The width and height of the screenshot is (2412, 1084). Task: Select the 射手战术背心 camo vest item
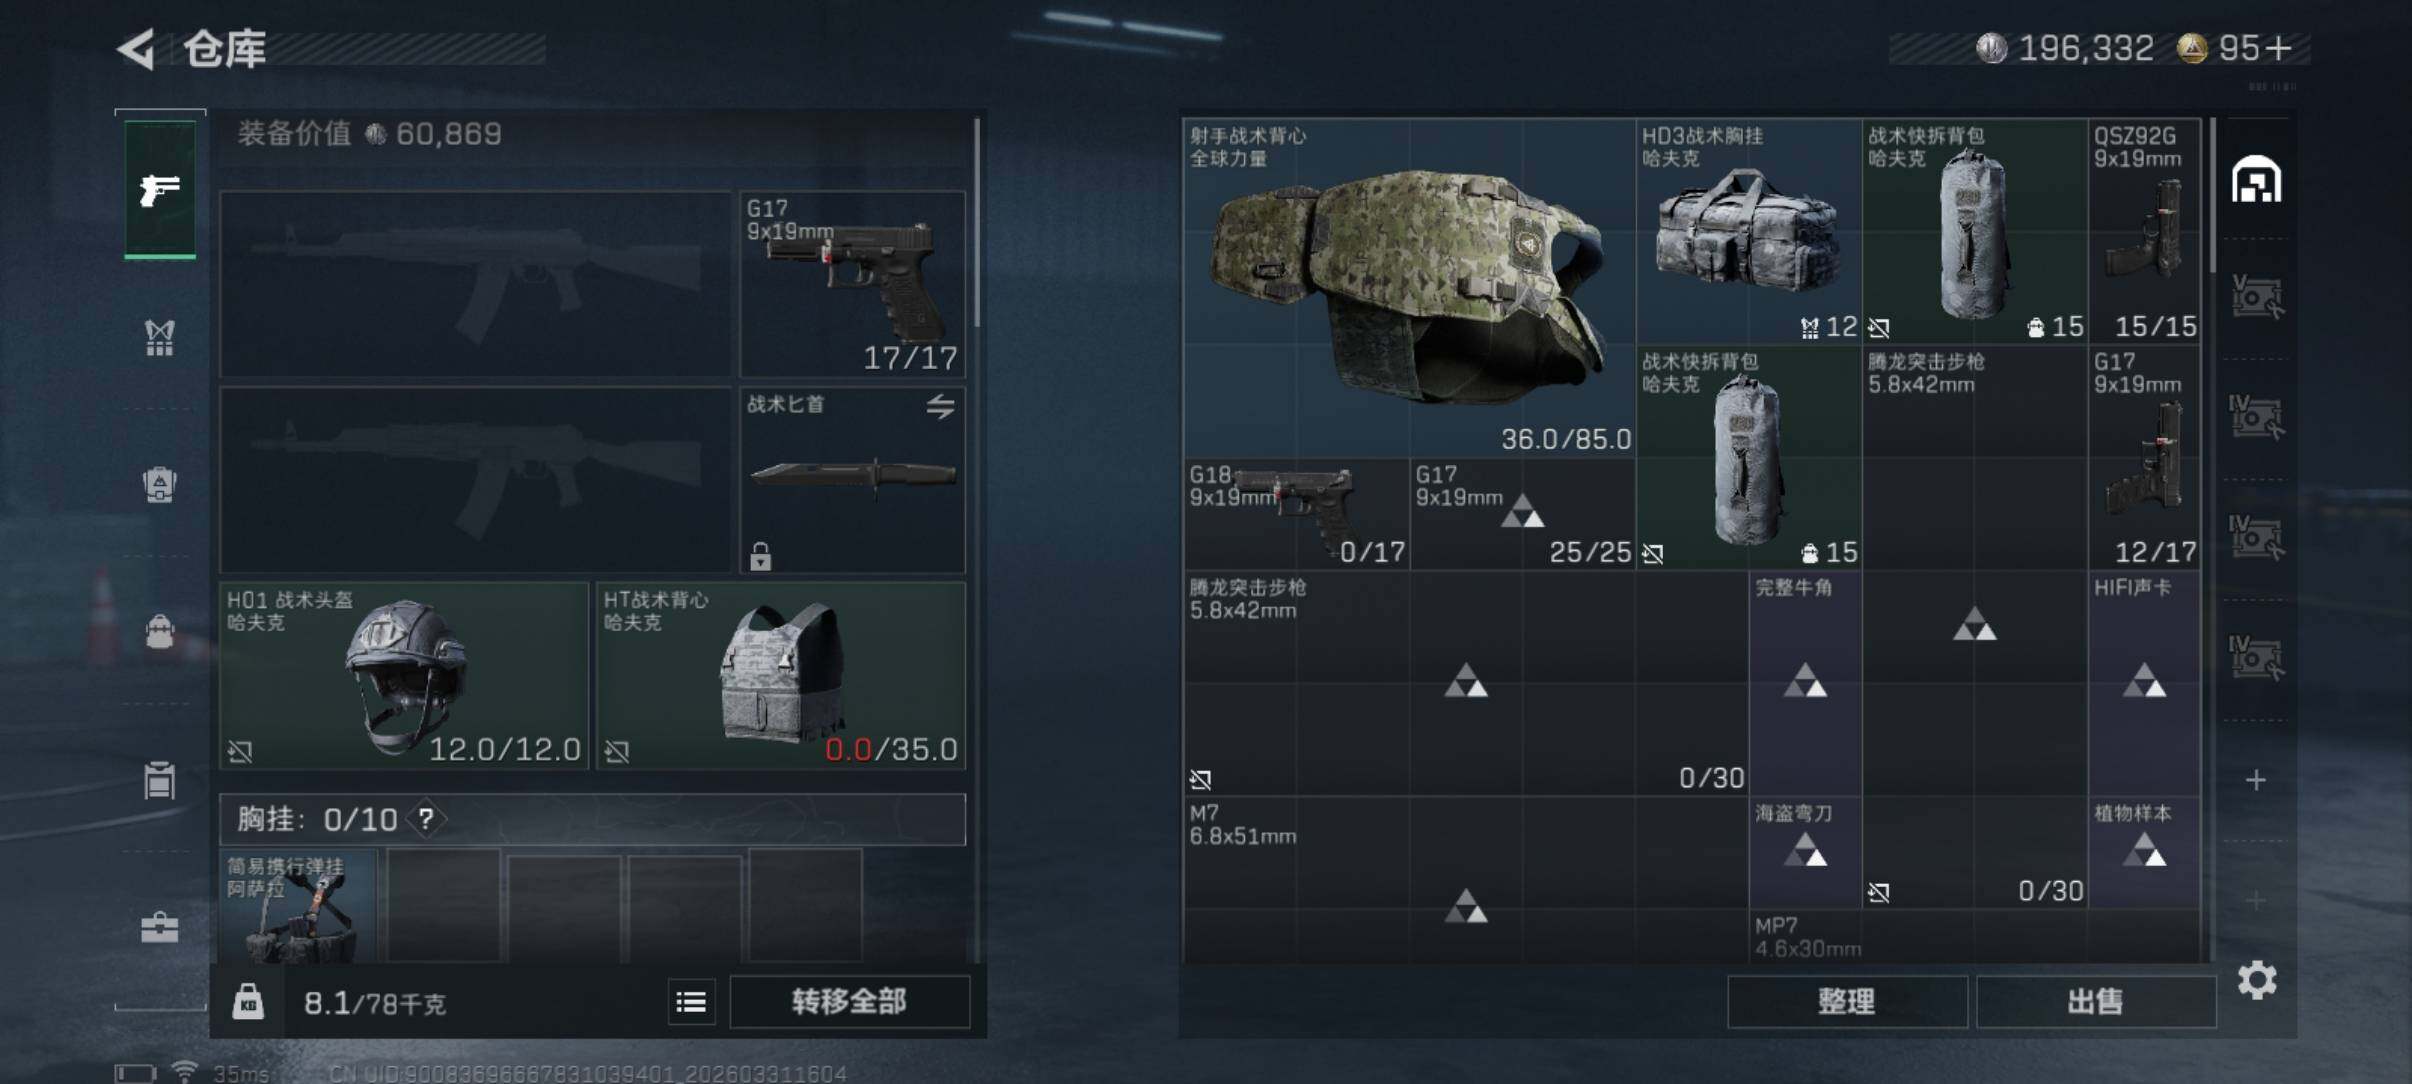1408,288
